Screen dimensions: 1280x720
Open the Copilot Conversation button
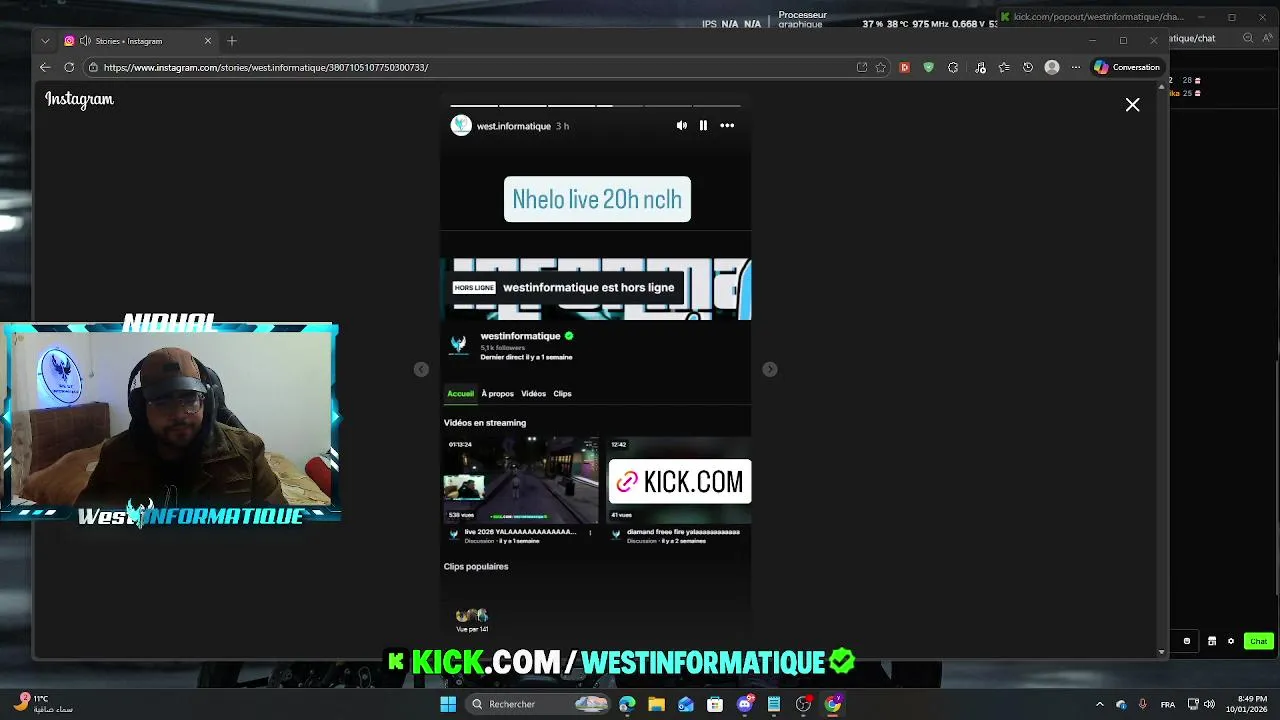point(1128,67)
